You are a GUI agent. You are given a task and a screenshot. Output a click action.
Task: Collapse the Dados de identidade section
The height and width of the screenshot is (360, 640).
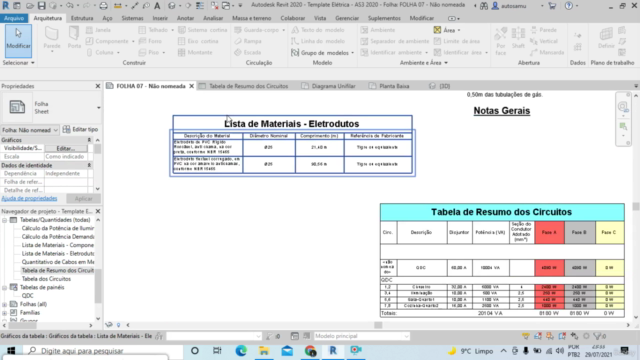(x=89, y=165)
